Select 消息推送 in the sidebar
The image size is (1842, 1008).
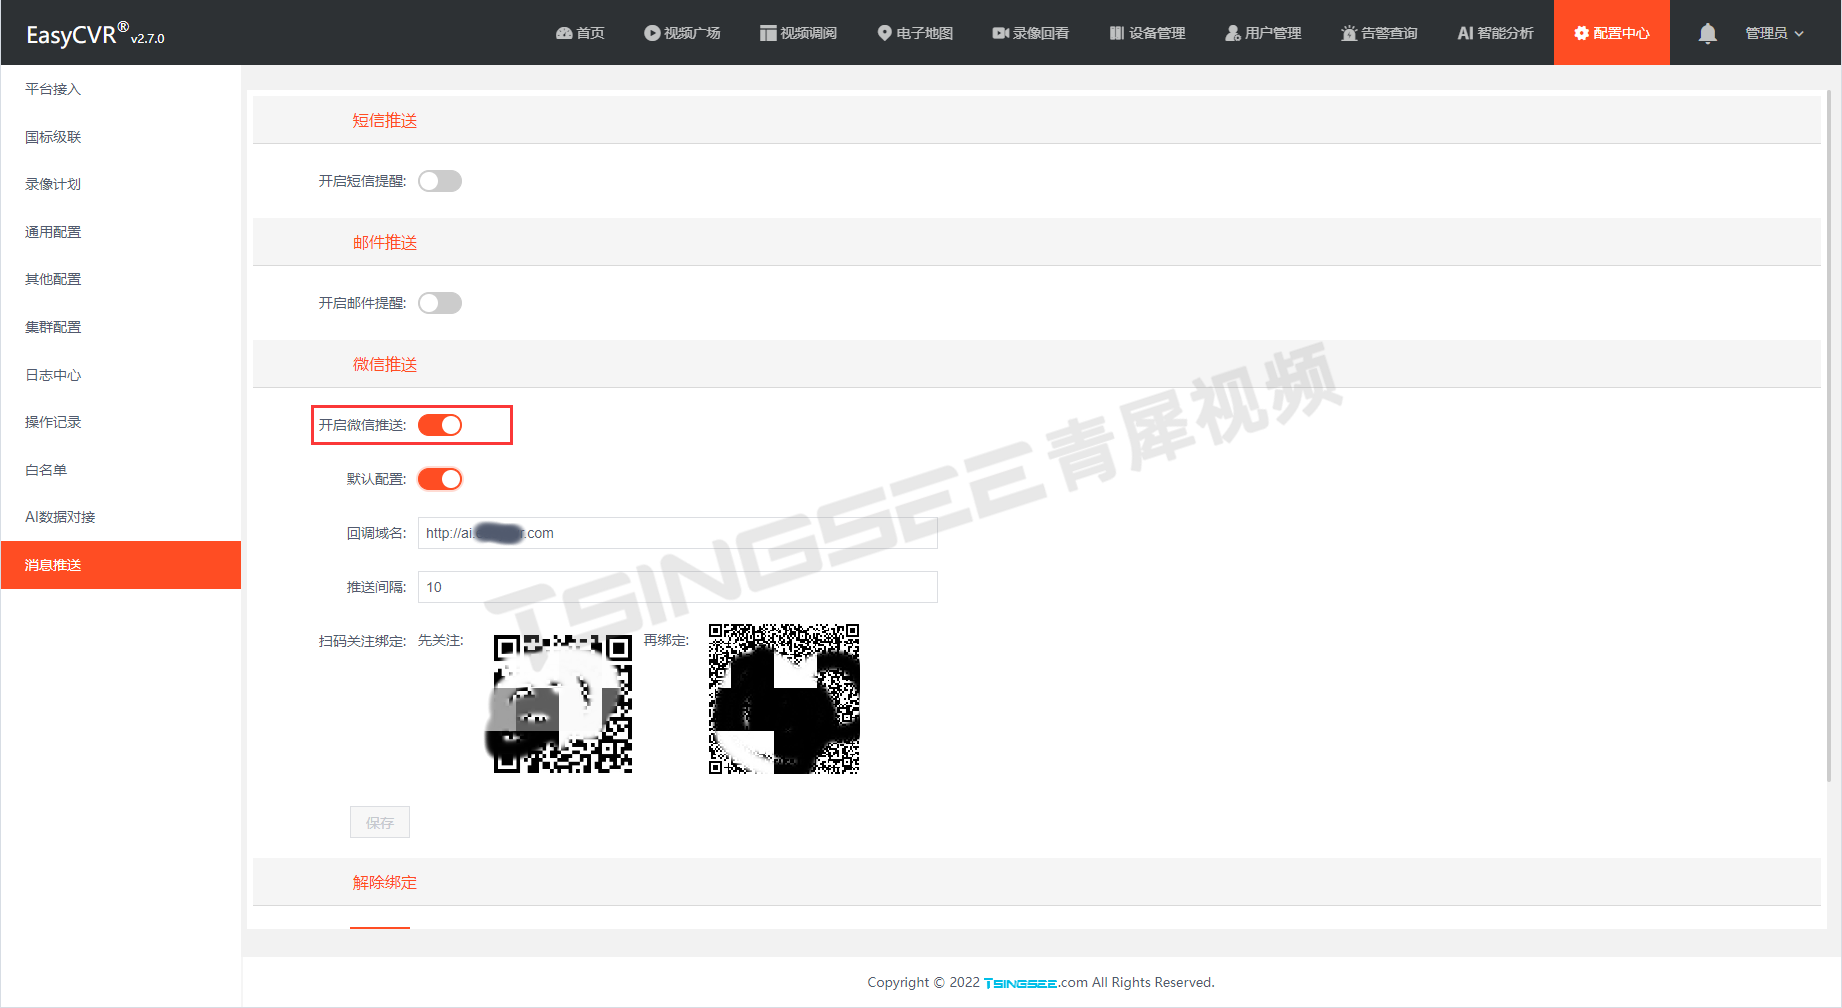(121, 565)
